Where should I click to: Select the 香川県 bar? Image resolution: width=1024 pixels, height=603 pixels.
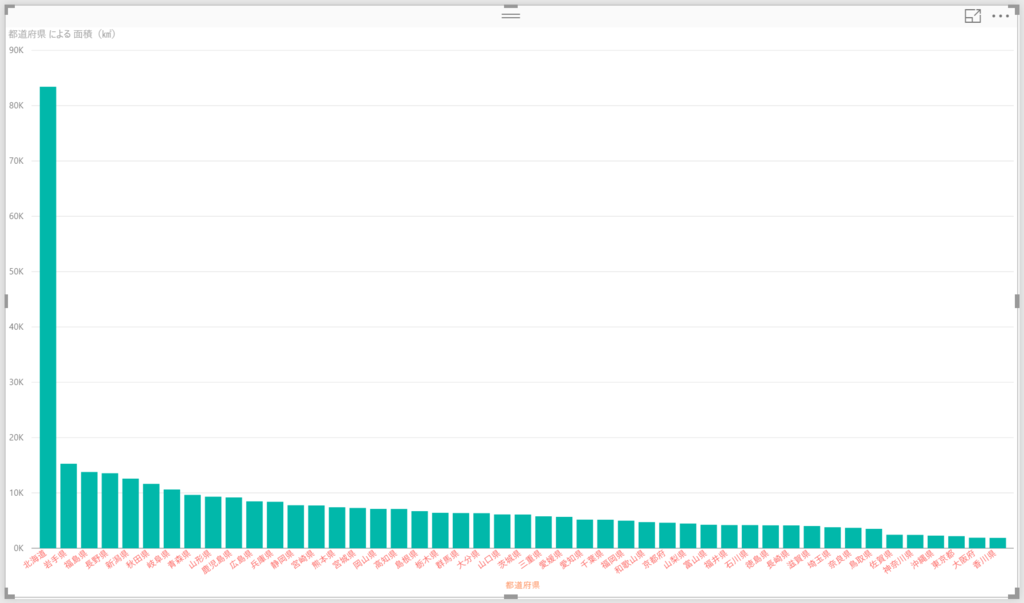[997, 543]
